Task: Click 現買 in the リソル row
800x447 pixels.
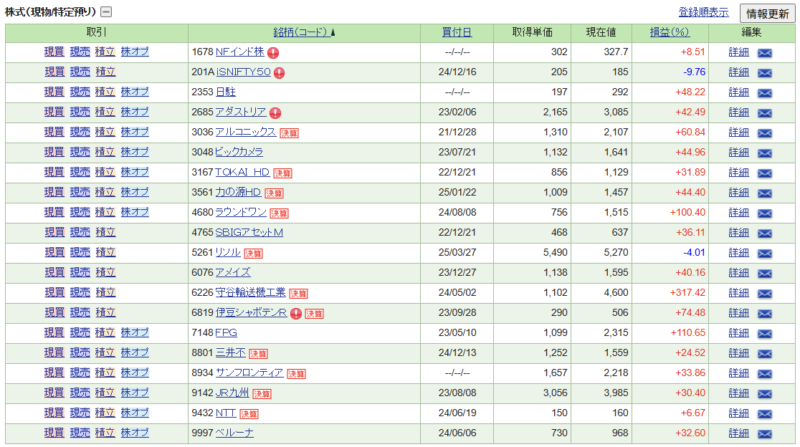Action: (54, 252)
